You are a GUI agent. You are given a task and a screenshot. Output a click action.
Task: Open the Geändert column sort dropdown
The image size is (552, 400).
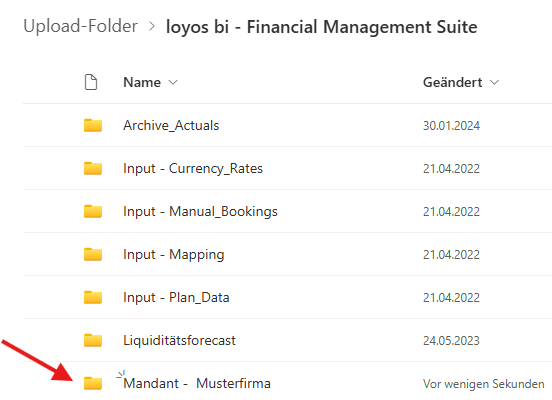[x=494, y=82]
